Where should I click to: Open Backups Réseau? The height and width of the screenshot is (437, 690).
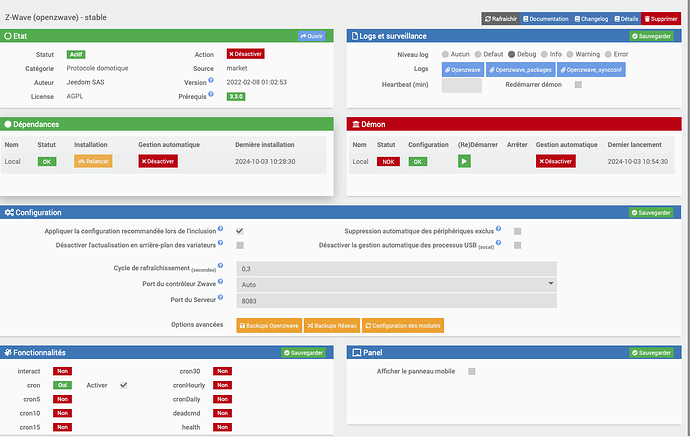coord(330,325)
